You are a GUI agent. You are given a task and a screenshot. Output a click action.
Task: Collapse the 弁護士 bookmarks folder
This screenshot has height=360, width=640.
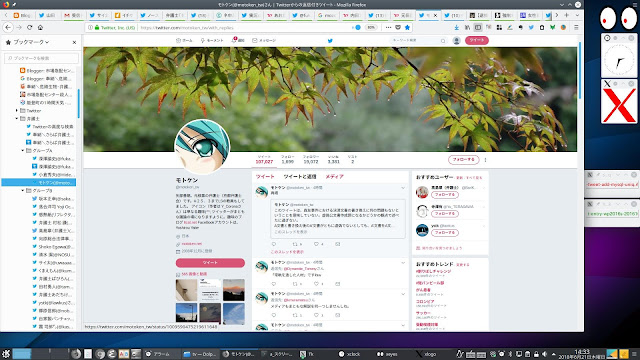click(17, 119)
